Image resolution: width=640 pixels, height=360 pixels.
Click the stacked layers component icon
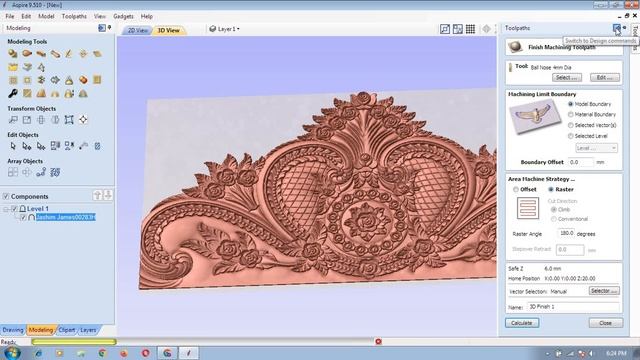27,67
